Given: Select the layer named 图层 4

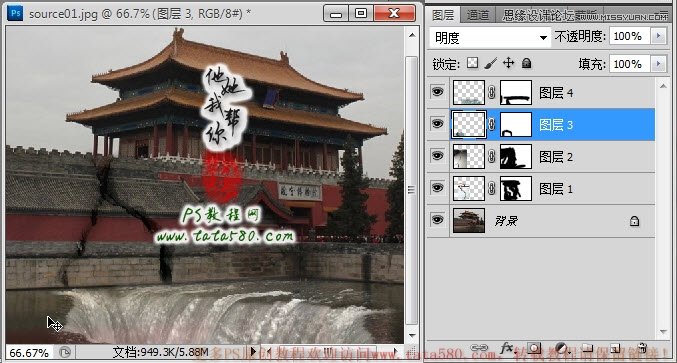Looking at the screenshot, I should (x=556, y=92).
